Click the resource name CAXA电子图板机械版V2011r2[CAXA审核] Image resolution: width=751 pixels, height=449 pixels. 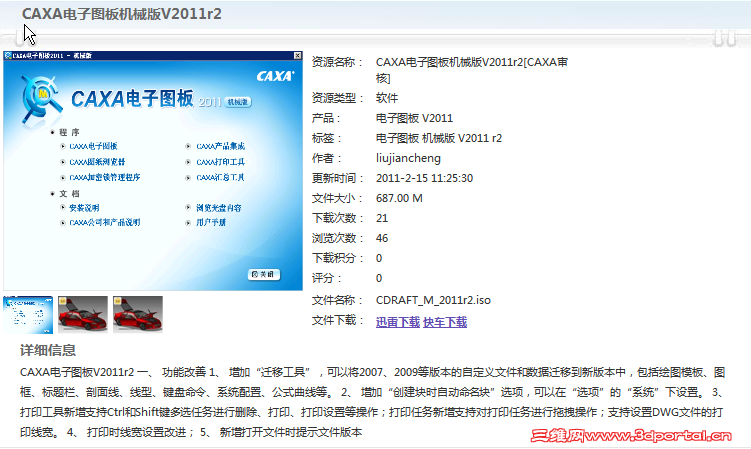point(472,70)
